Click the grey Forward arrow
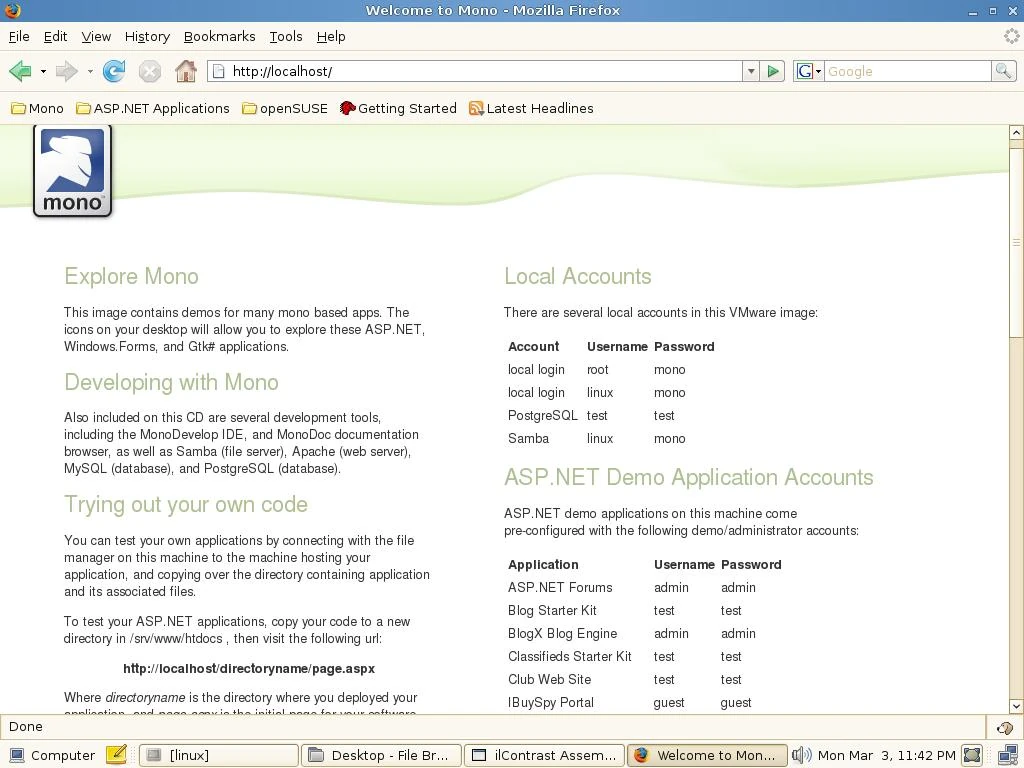This screenshot has height=768, width=1024. tap(67, 71)
